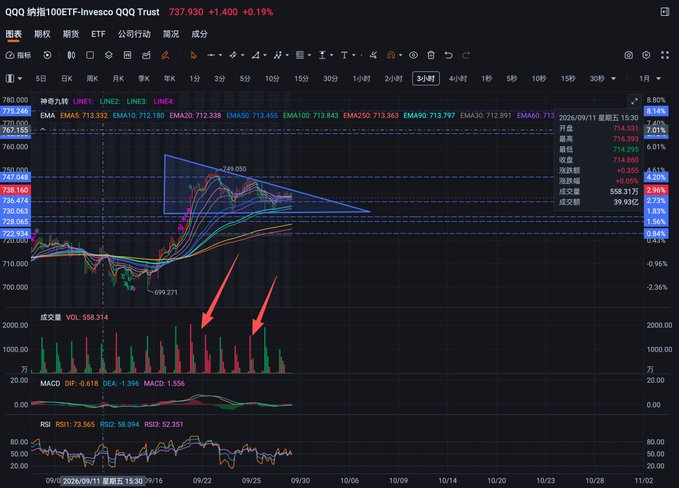Click the orange magnet snap icon
The image size is (679, 488).
point(391,55)
